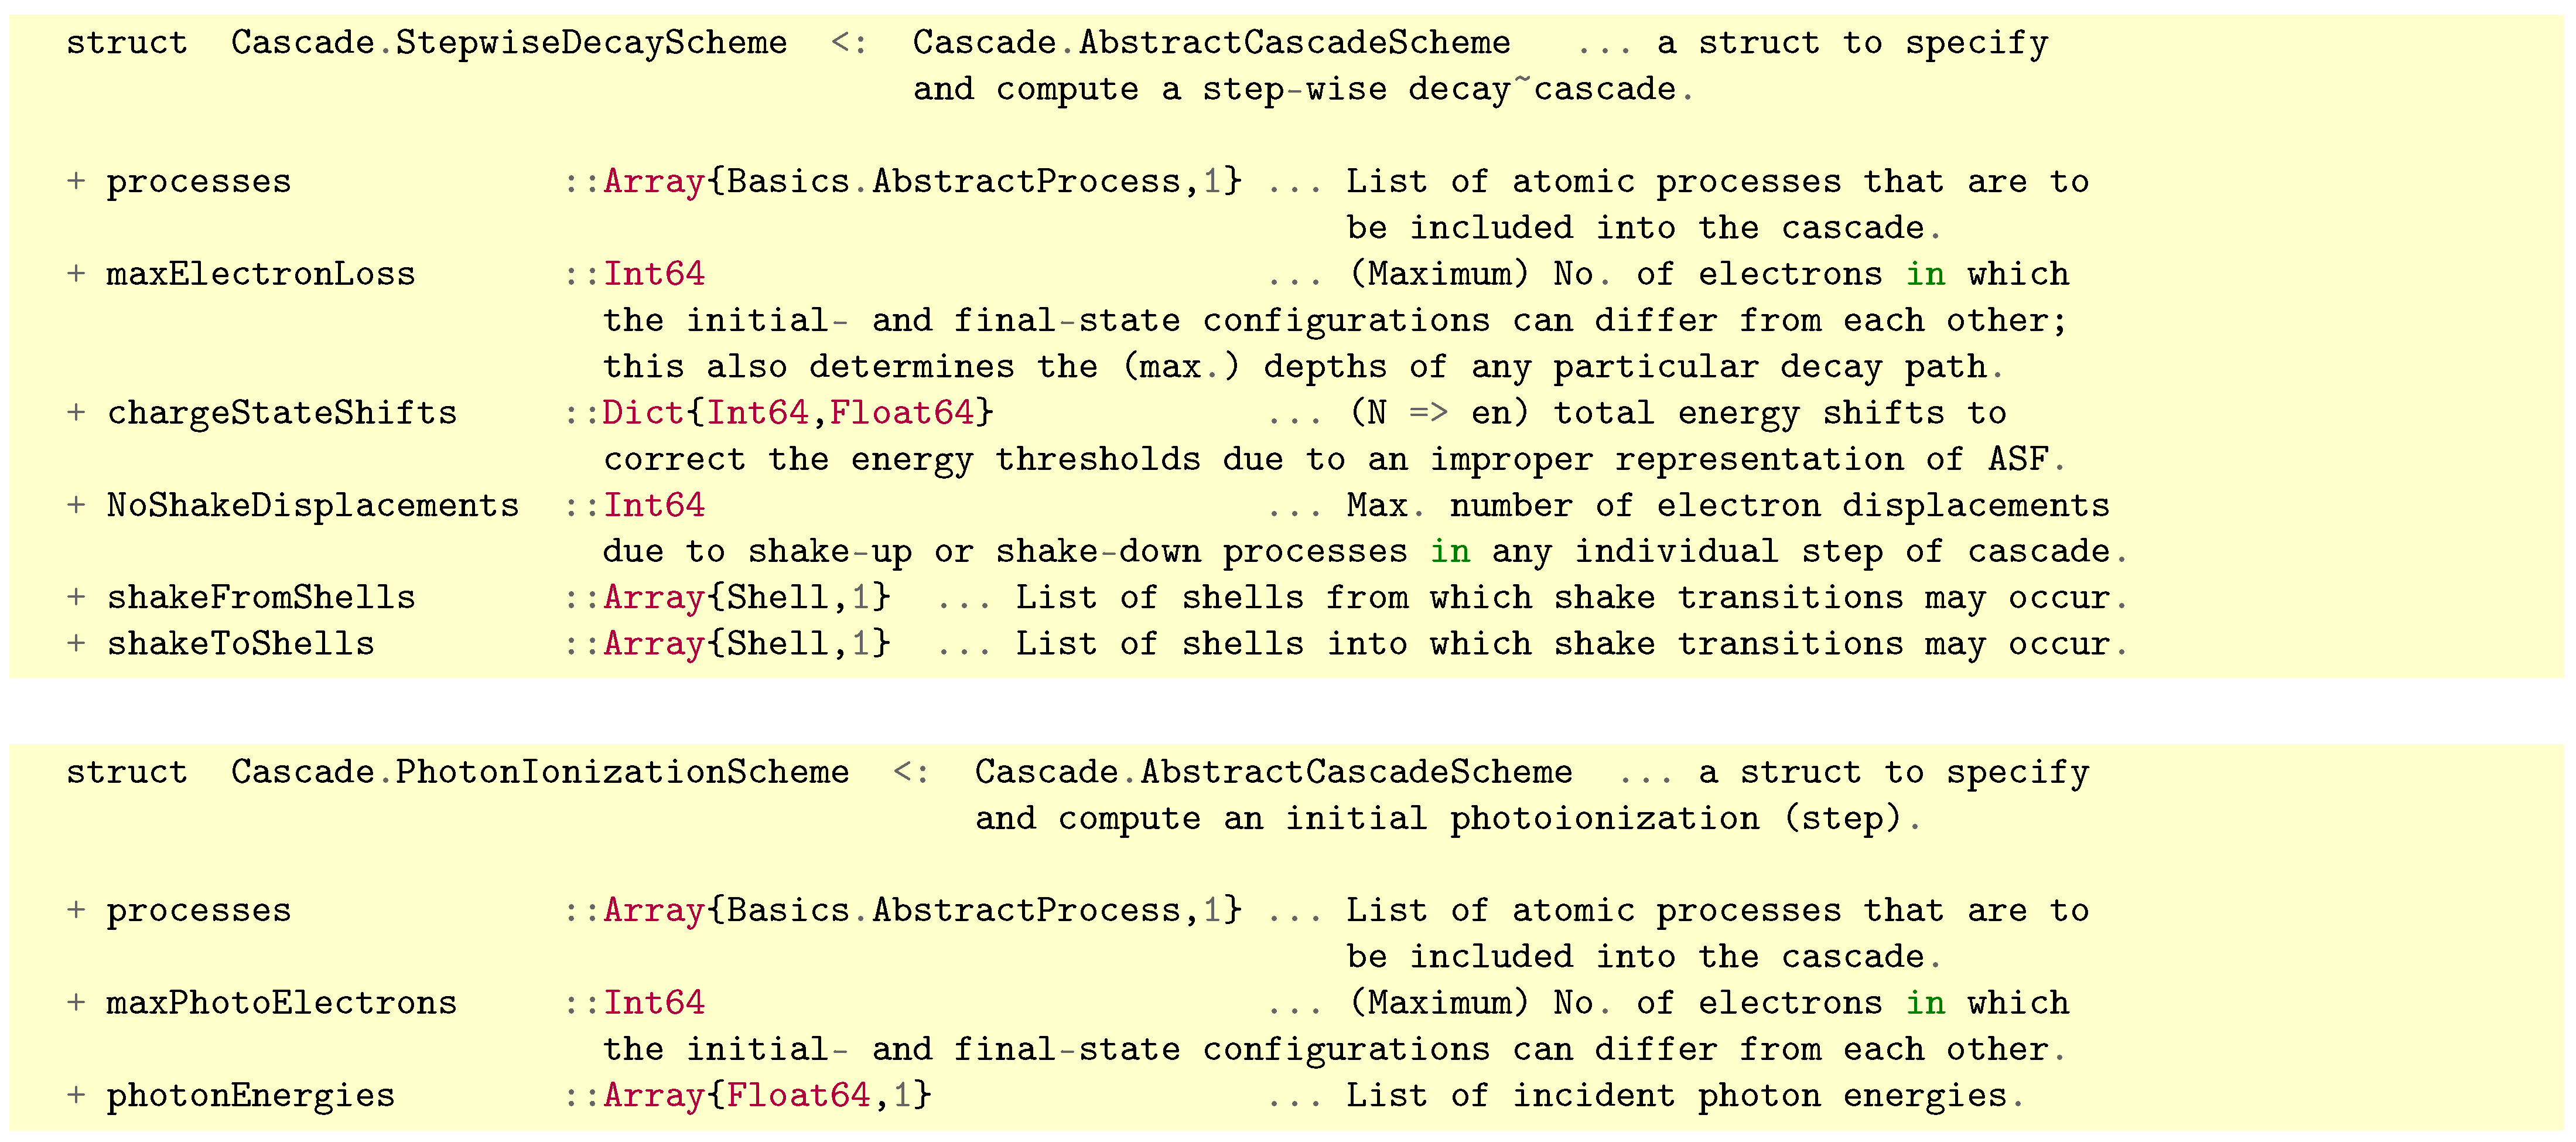Click the text 'List of incident photon energies'
Viewport: 2576px width, 1142px height.
(1676, 1095)
